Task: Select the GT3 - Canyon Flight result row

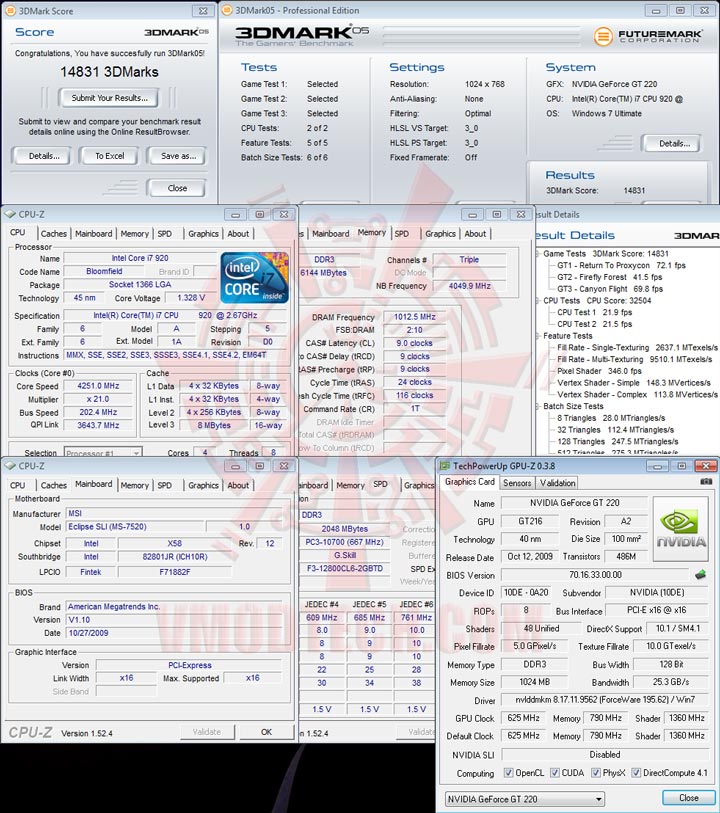Action: tap(610, 289)
